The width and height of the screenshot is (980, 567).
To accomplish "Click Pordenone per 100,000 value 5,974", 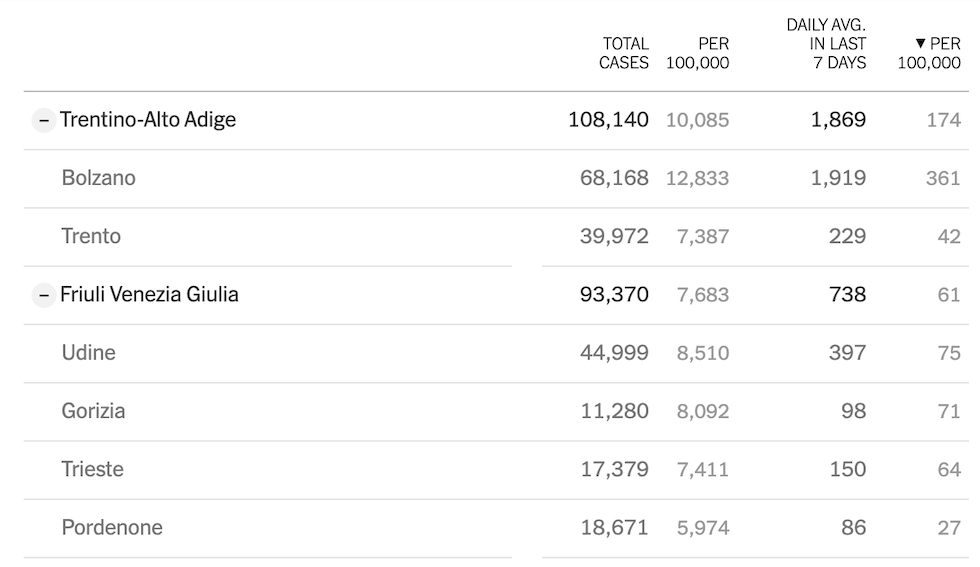I will click(702, 528).
